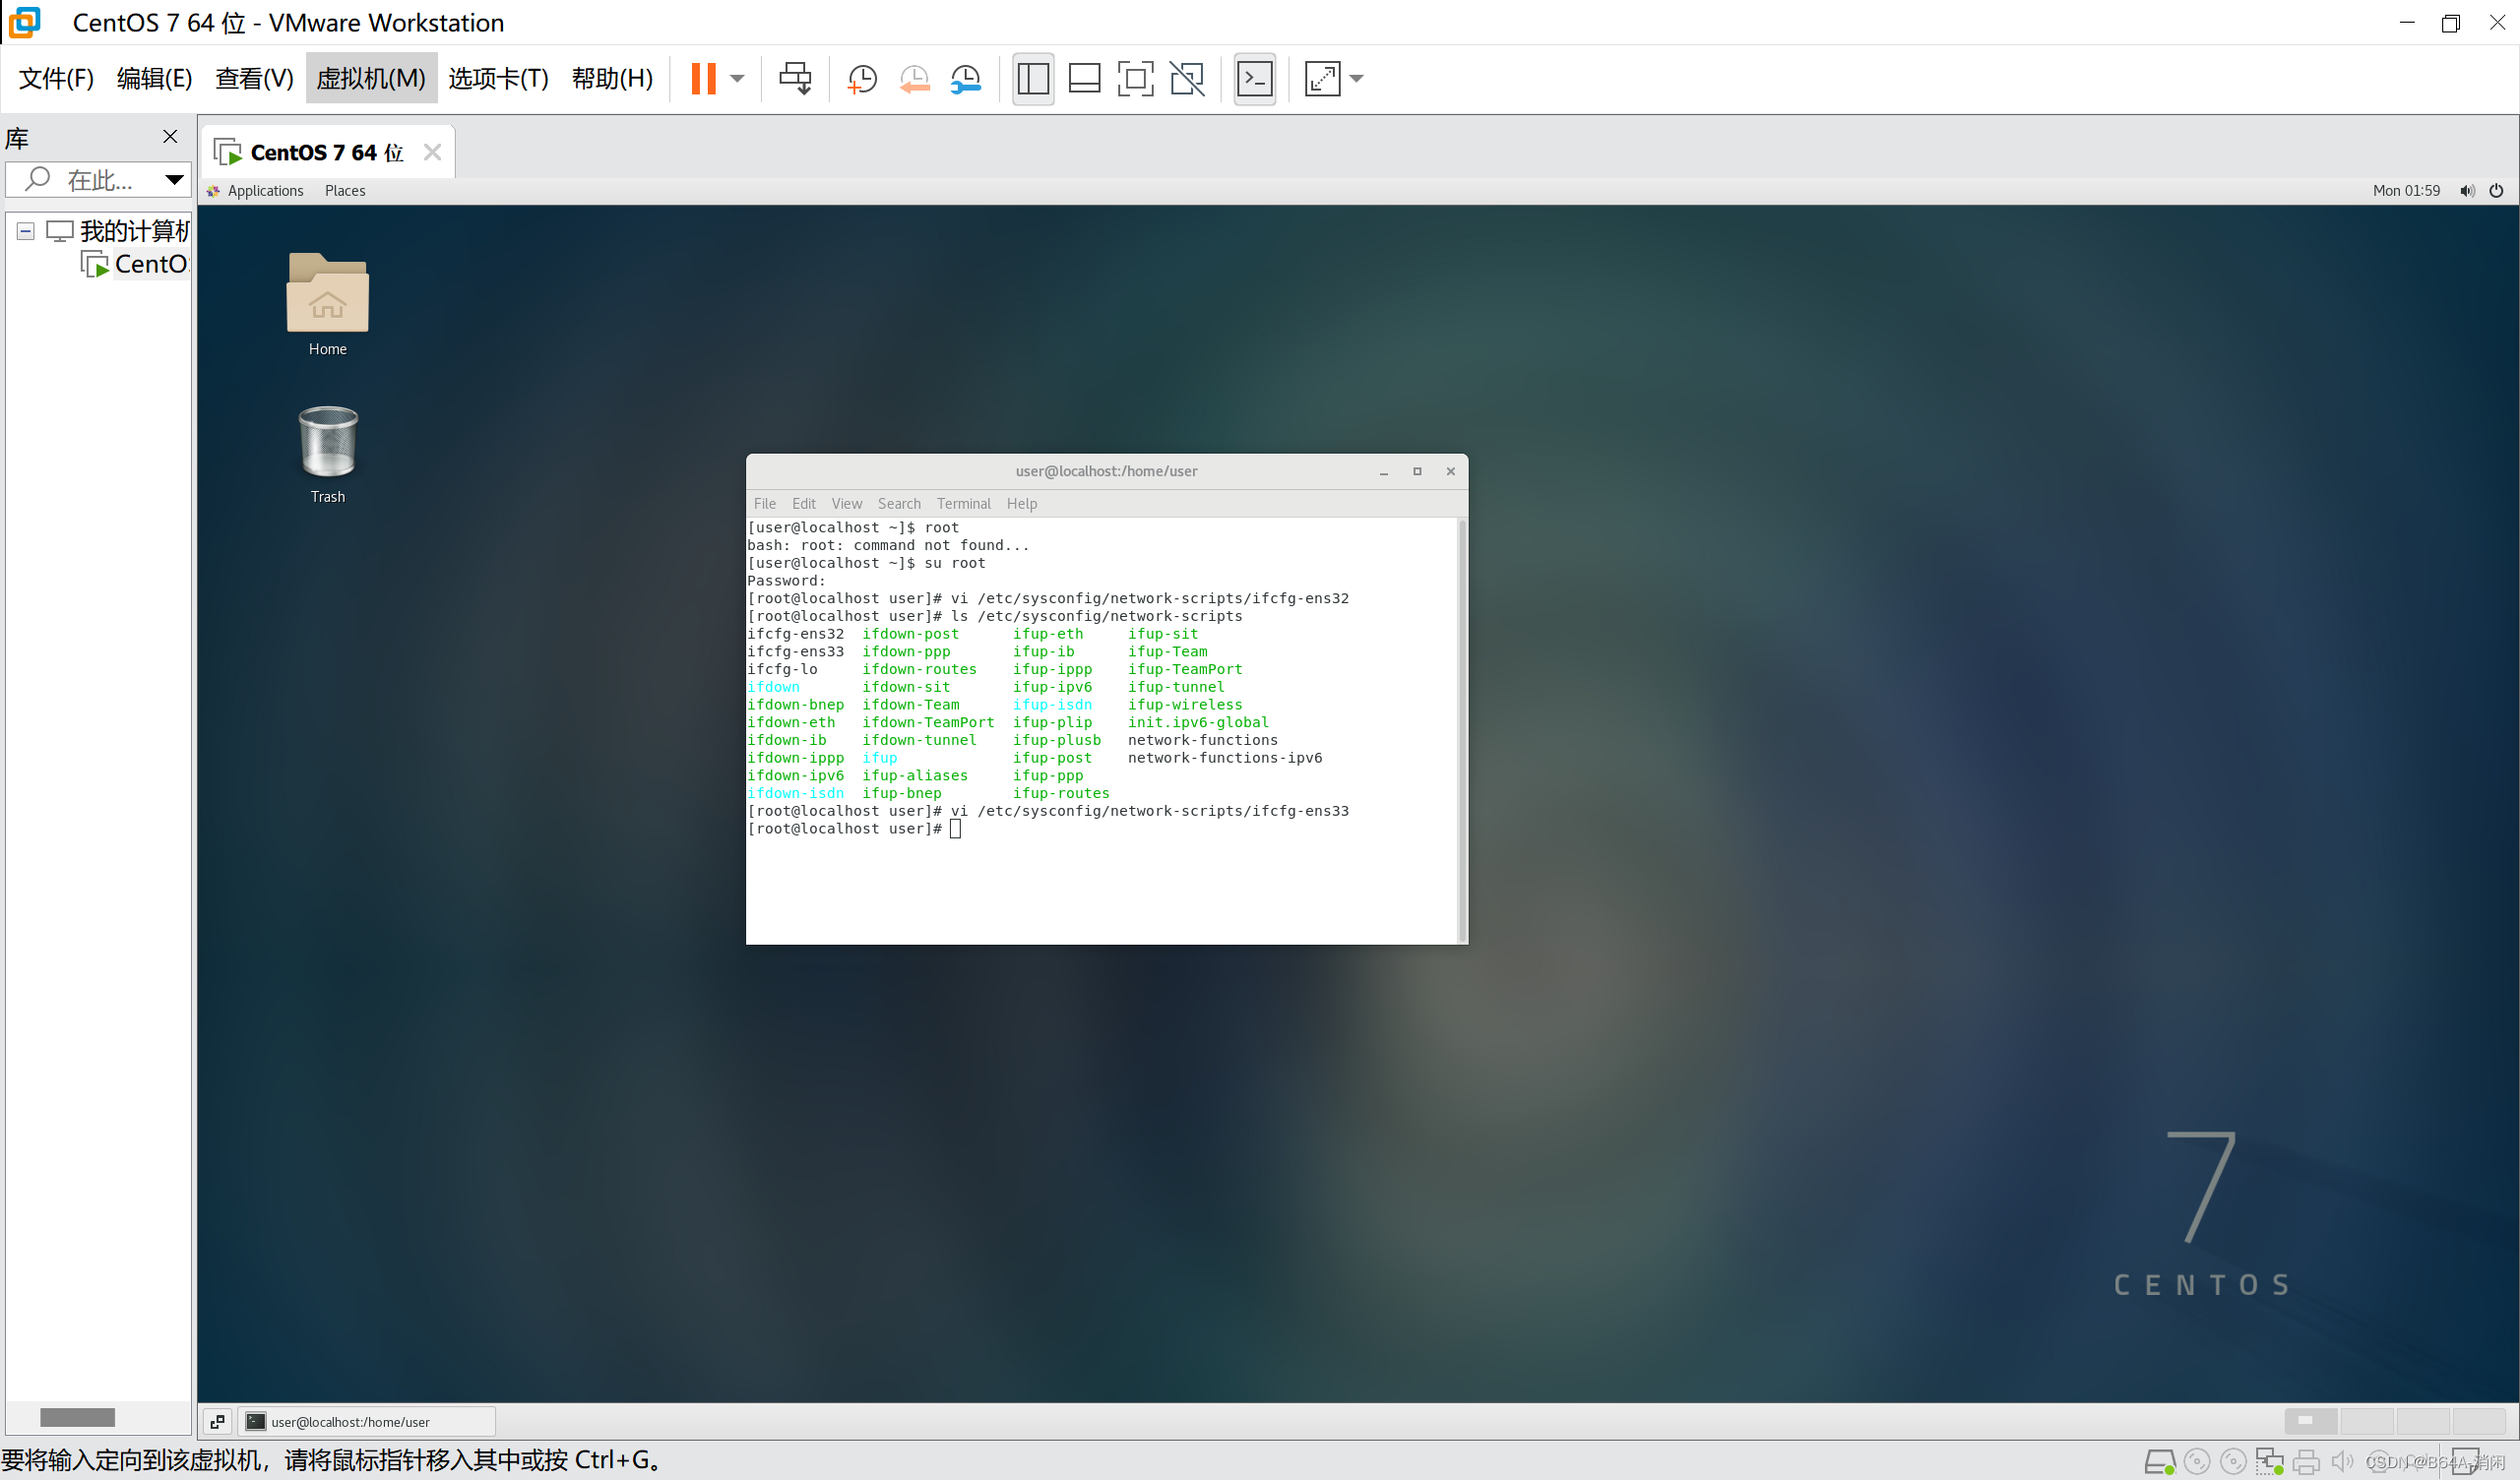Expand the library search filter dropdown
This screenshot has height=1480, width=2520.
[x=174, y=180]
